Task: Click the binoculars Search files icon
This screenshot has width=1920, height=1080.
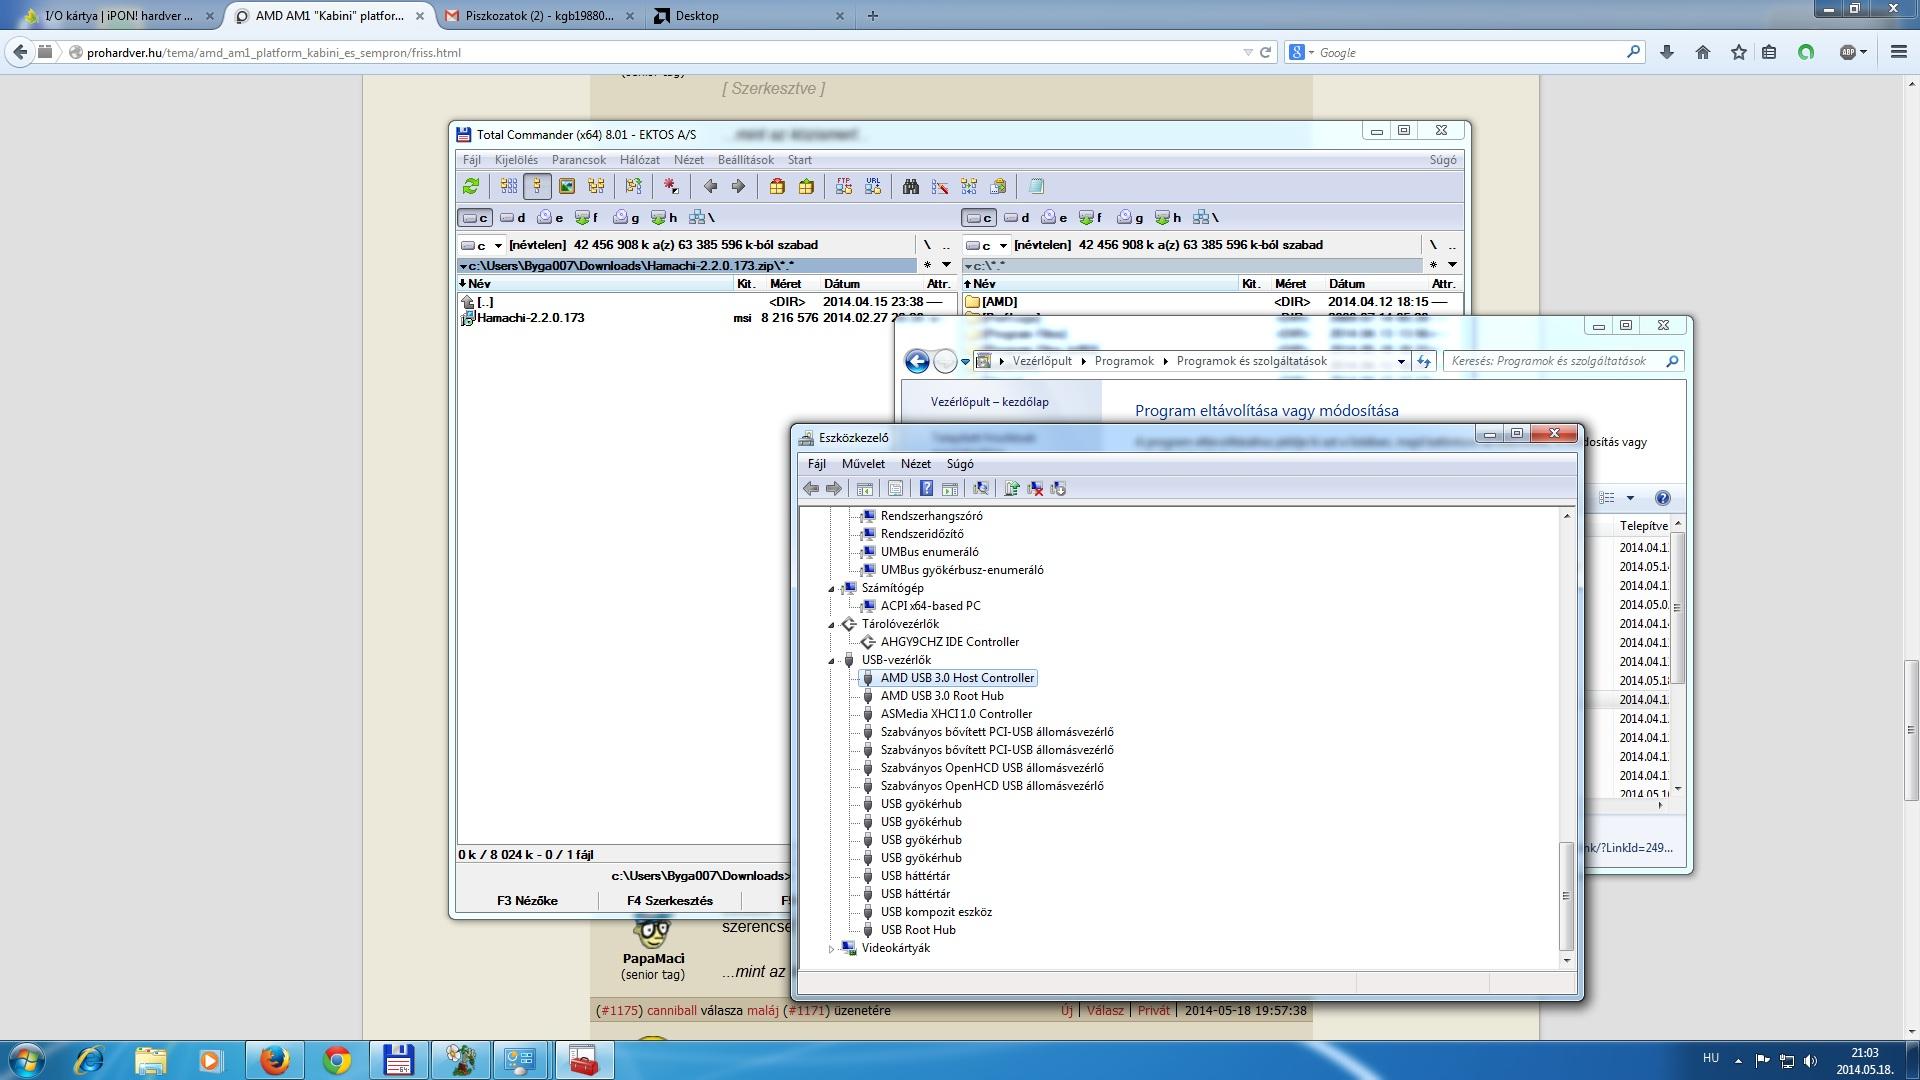Action: (x=911, y=187)
